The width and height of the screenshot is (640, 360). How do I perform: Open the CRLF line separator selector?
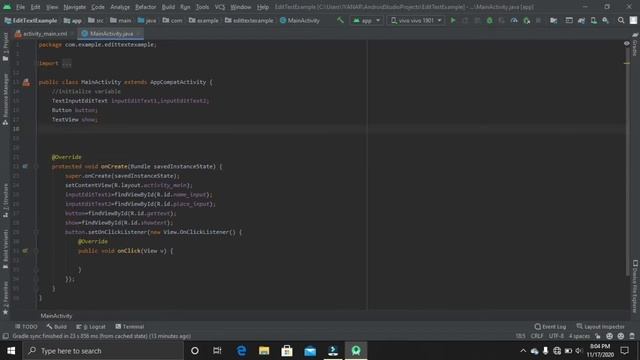tap(537, 336)
